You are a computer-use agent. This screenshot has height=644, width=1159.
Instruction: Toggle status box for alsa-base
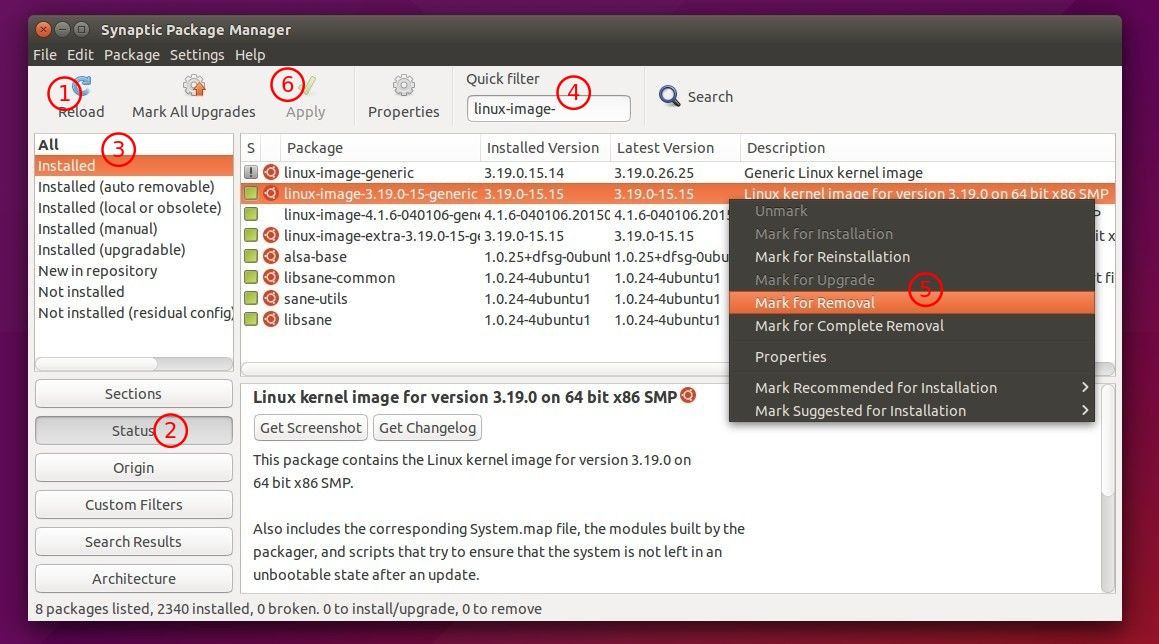point(251,257)
